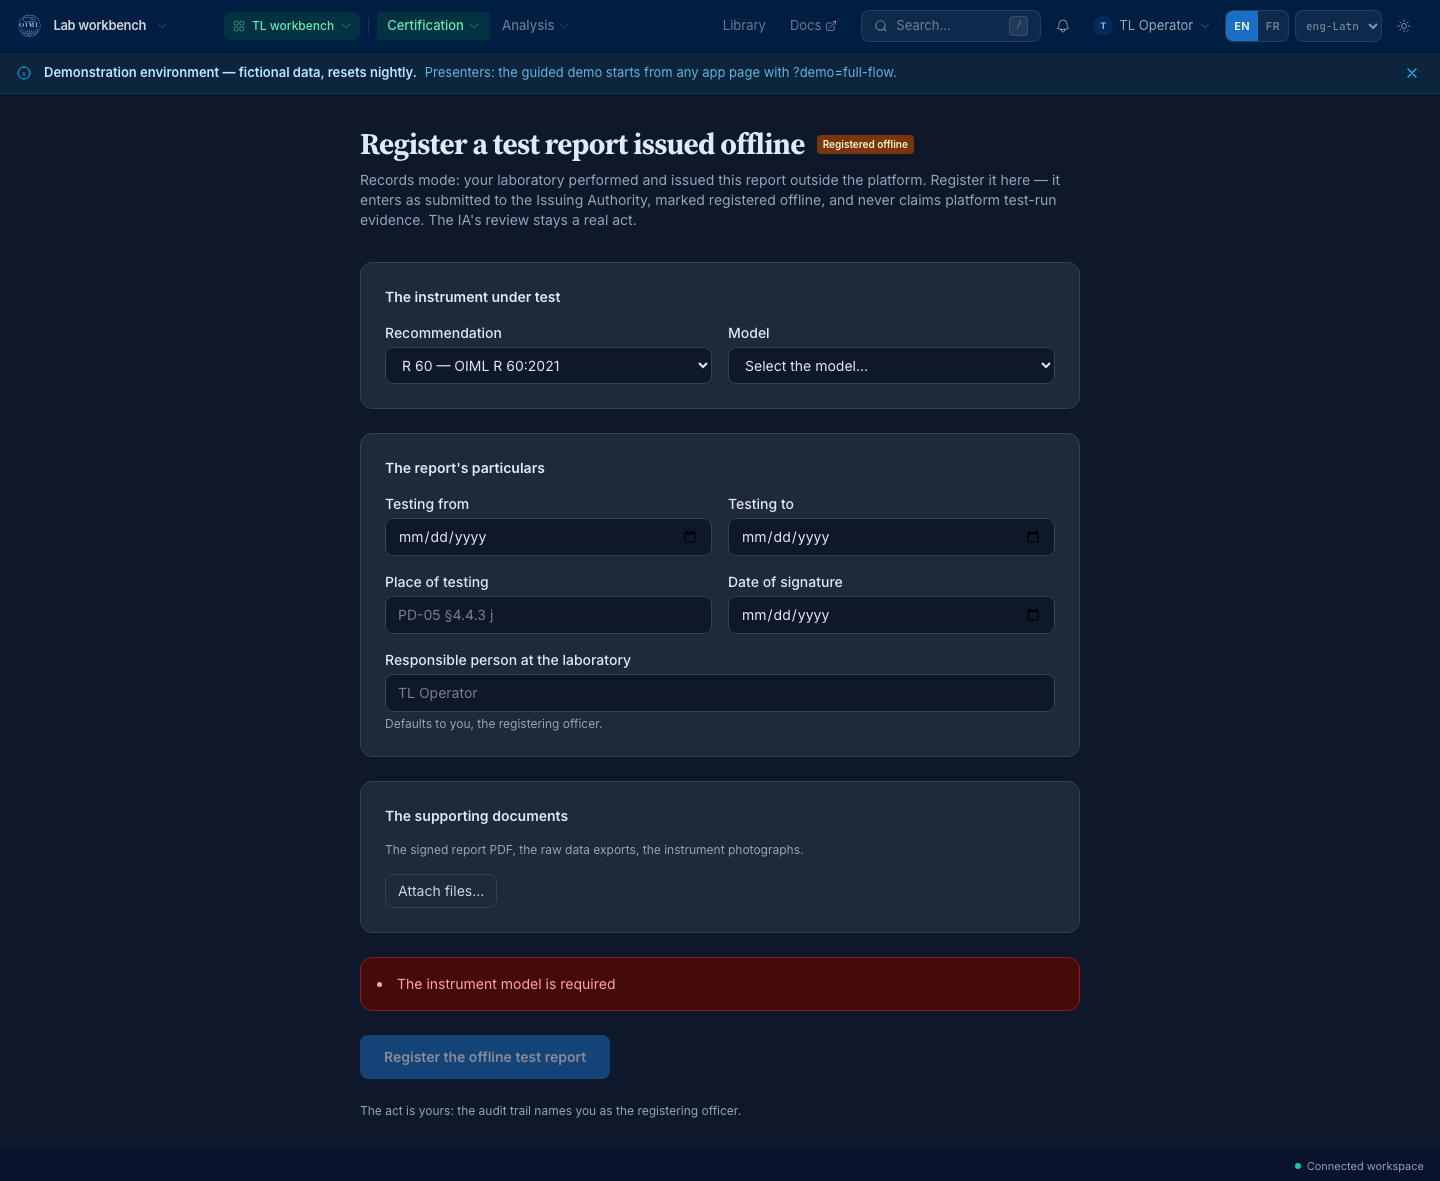Click the OIML logo icon
Screen dimensions: 1440x1181
(x=29, y=25)
